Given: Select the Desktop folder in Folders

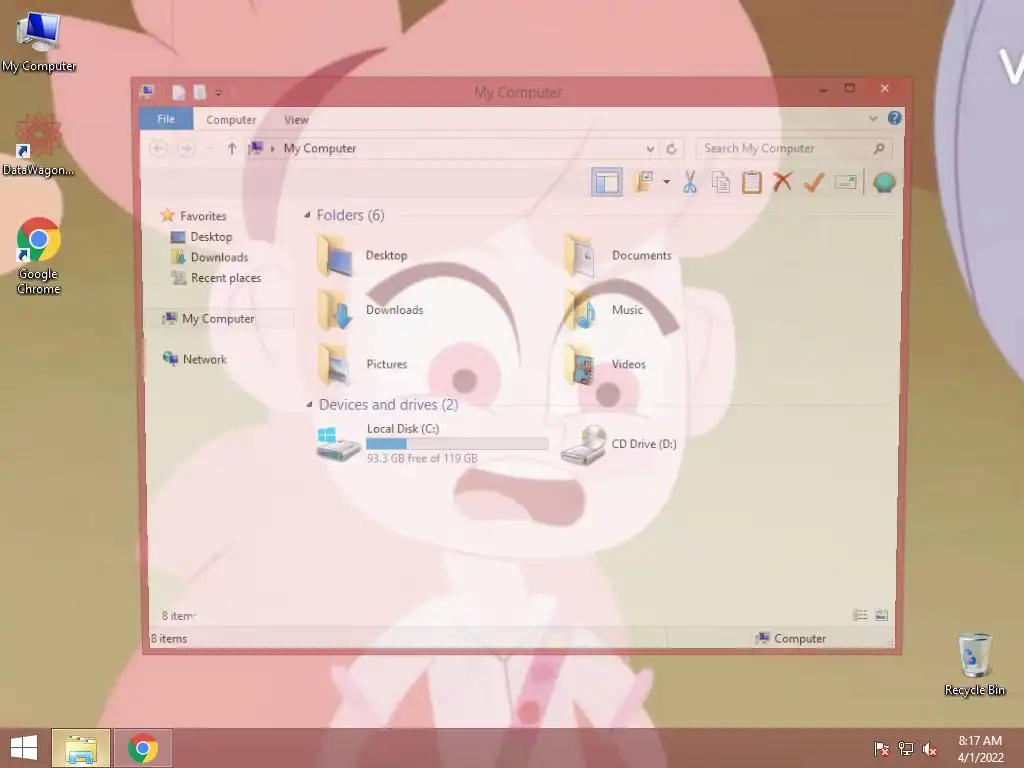Looking at the screenshot, I should tap(362, 255).
